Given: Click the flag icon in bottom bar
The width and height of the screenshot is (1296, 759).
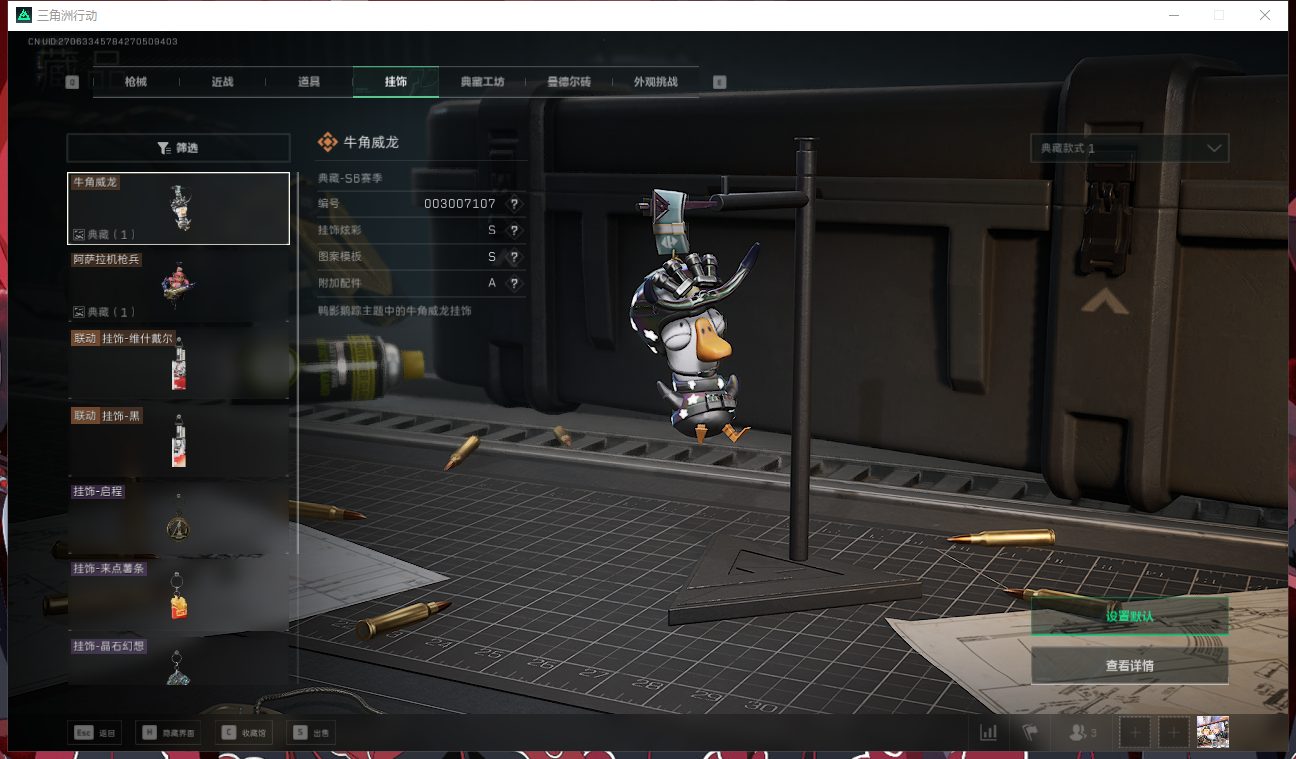Looking at the screenshot, I should click(1029, 732).
